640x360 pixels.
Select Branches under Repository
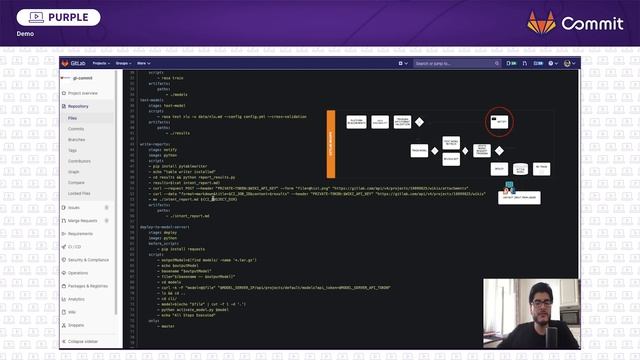(x=77, y=140)
